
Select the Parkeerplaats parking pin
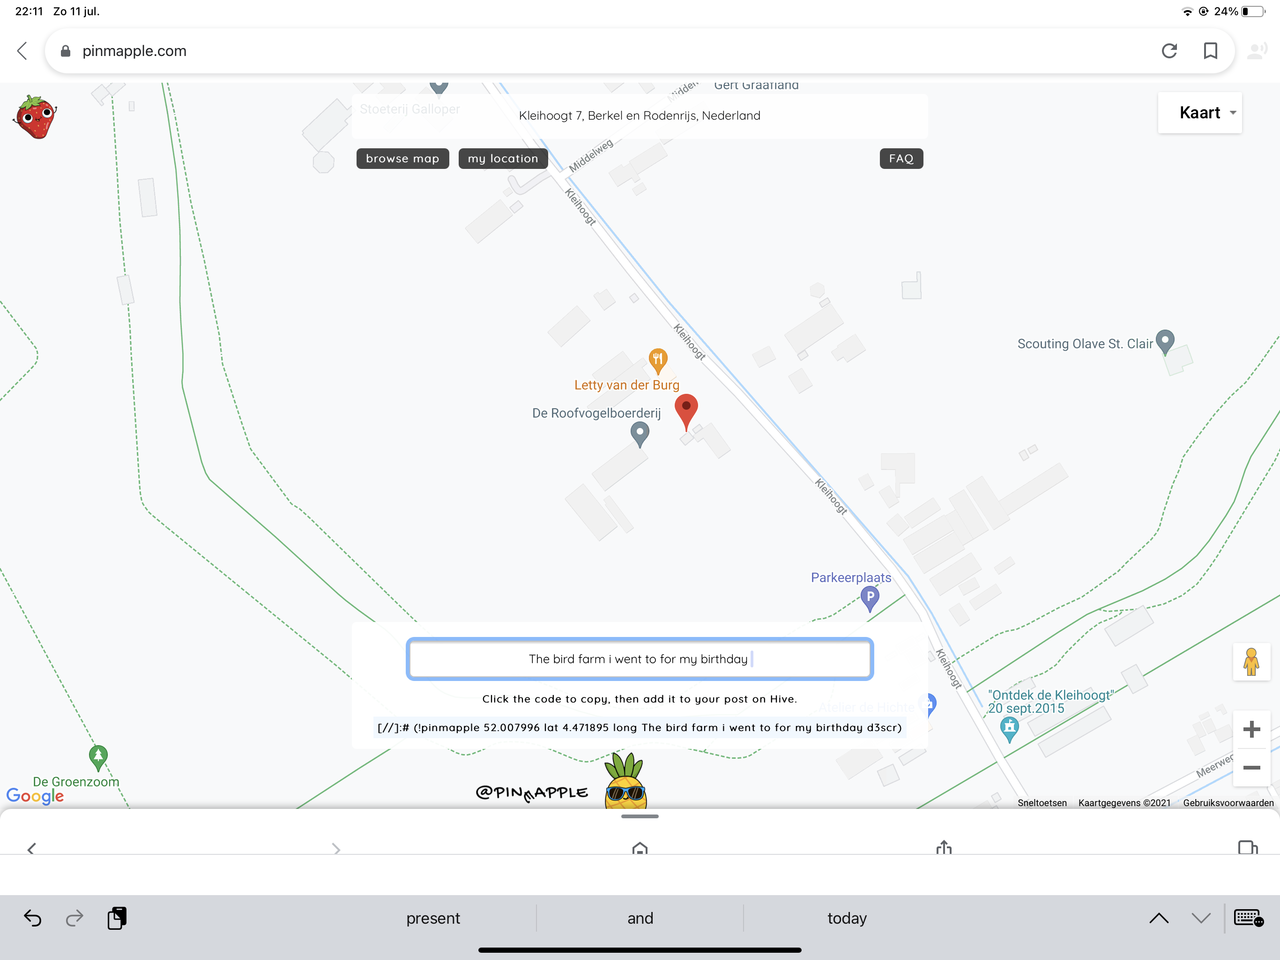point(870,599)
